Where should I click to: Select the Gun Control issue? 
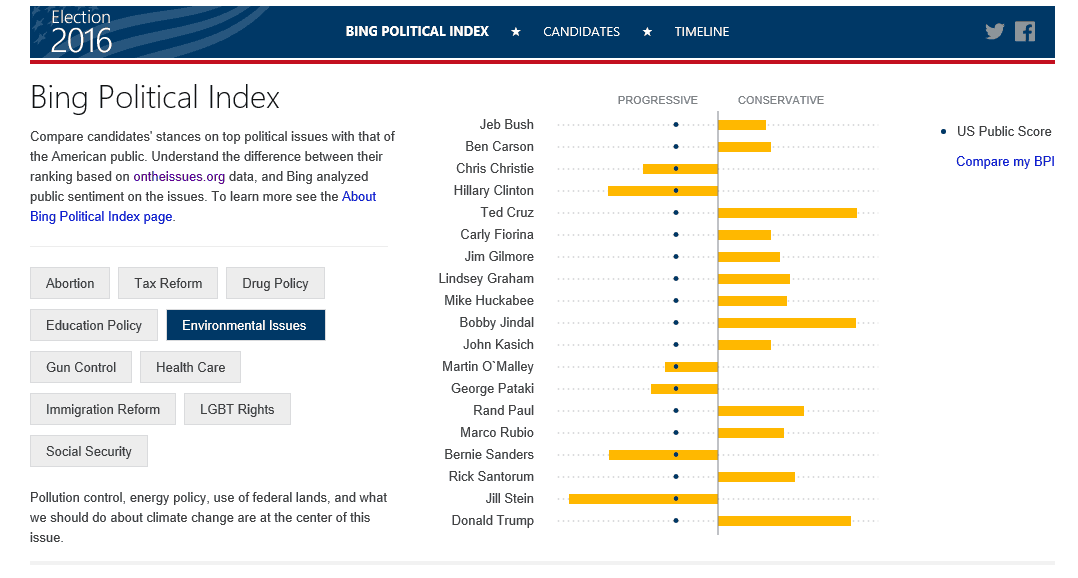click(x=81, y=367)
